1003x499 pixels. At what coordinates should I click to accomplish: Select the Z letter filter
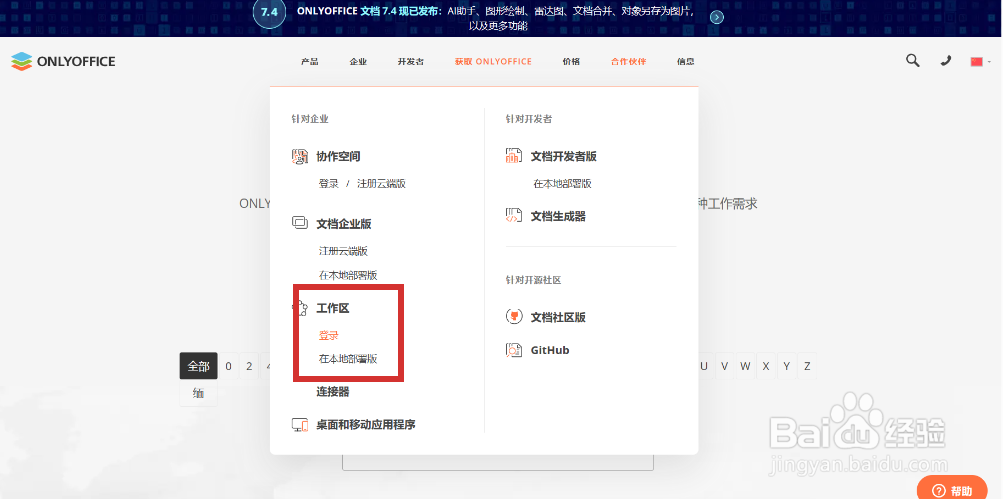(807, 366)
